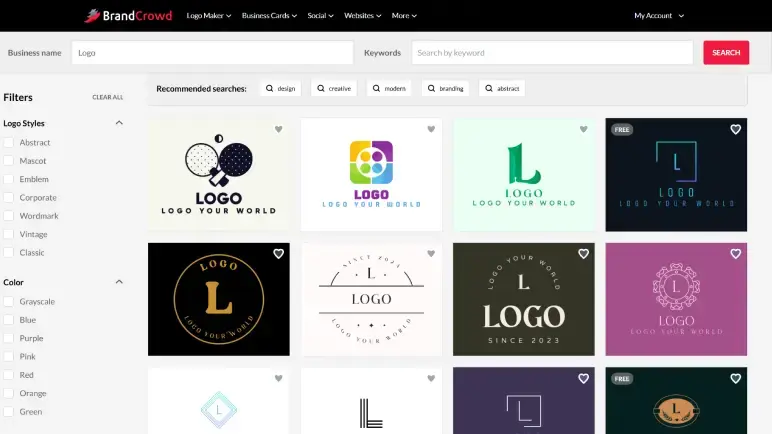Screen dimensions: 772x434
Task: Favorite the gold circle L logo
Action: point(278,254)
